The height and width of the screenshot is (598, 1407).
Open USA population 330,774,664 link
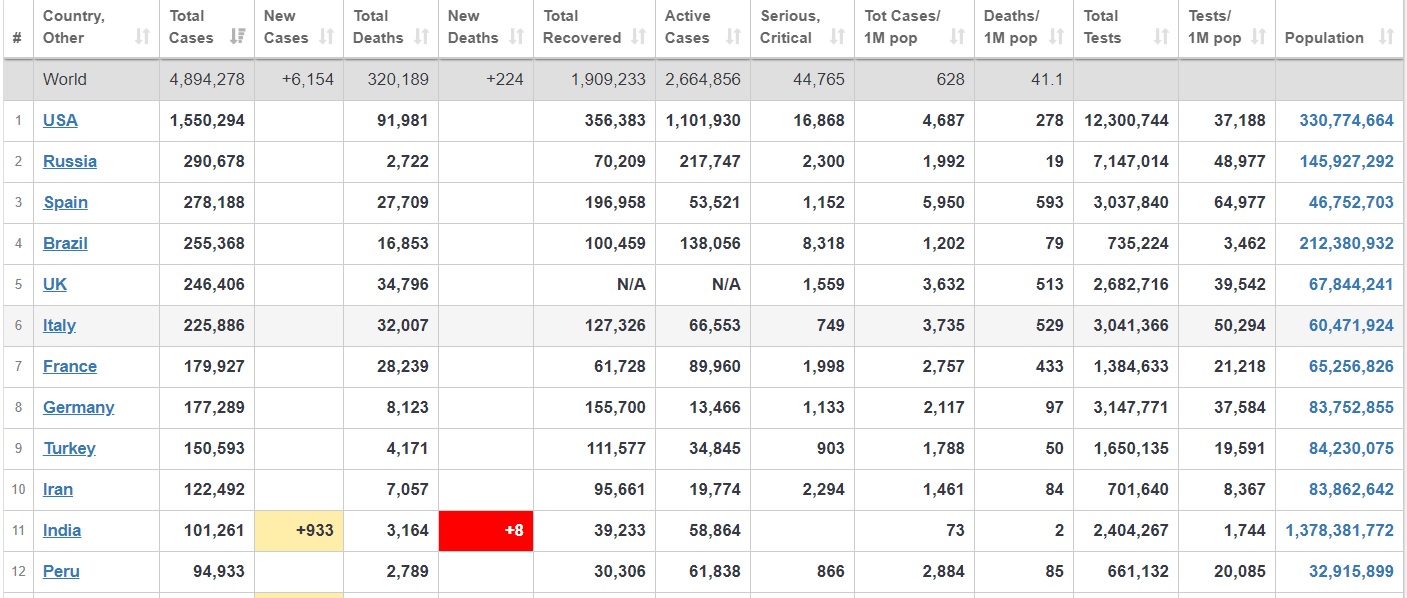[x=1346, y=120]
